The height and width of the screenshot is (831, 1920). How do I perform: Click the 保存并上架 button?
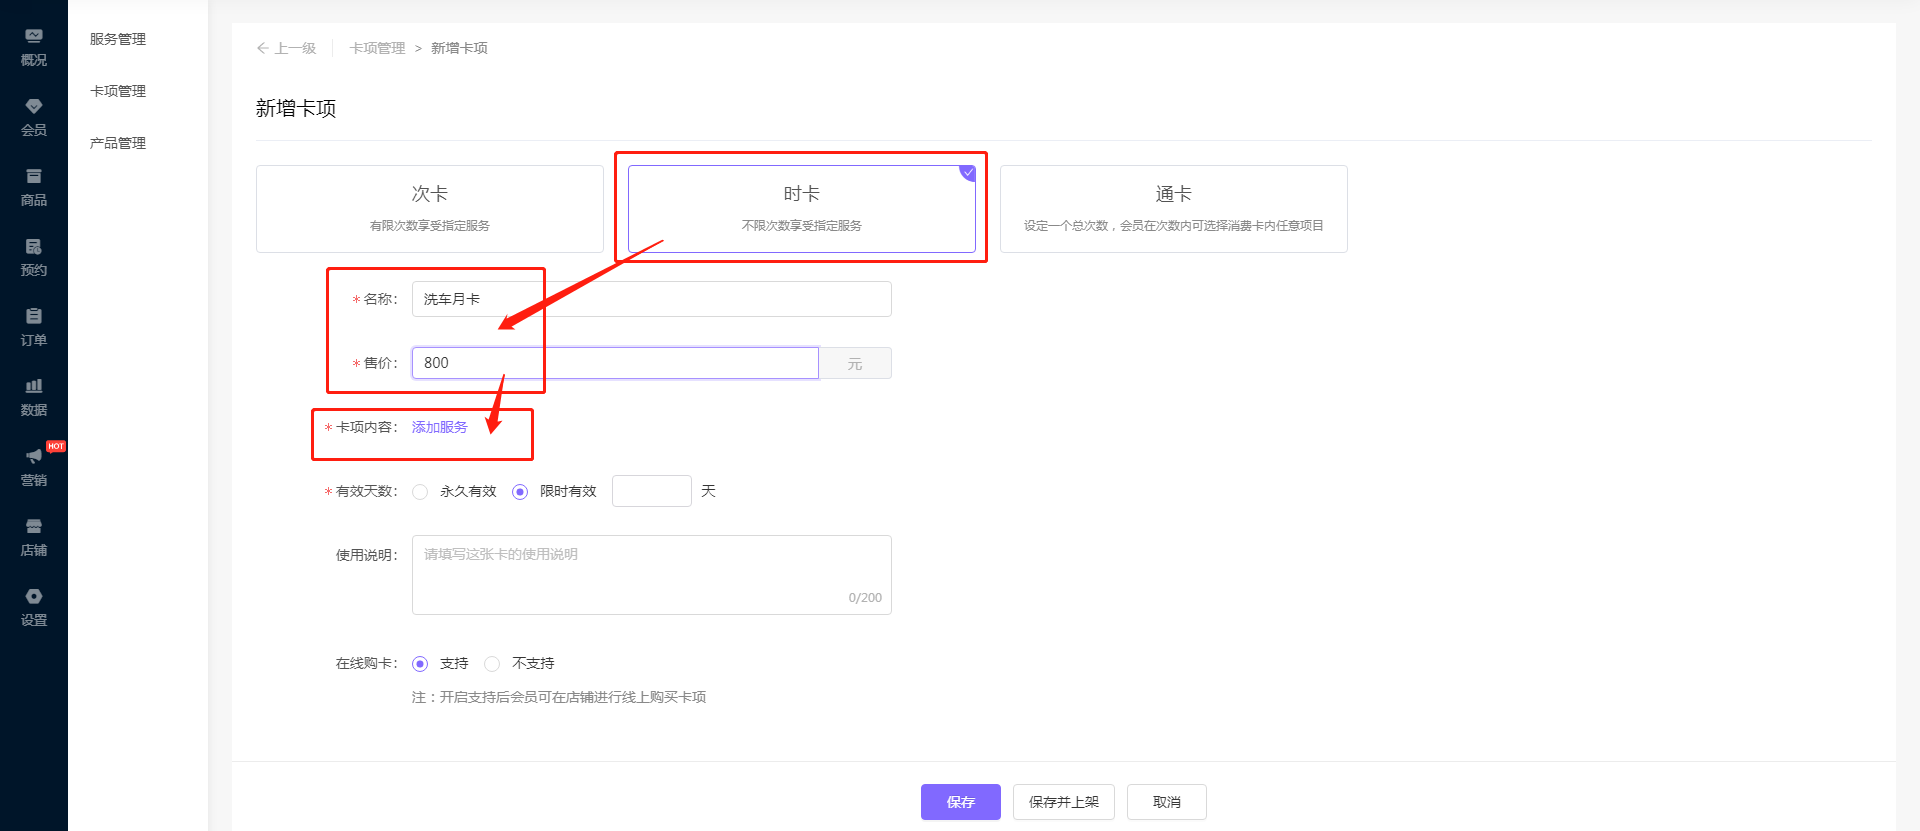(1064, 802)
